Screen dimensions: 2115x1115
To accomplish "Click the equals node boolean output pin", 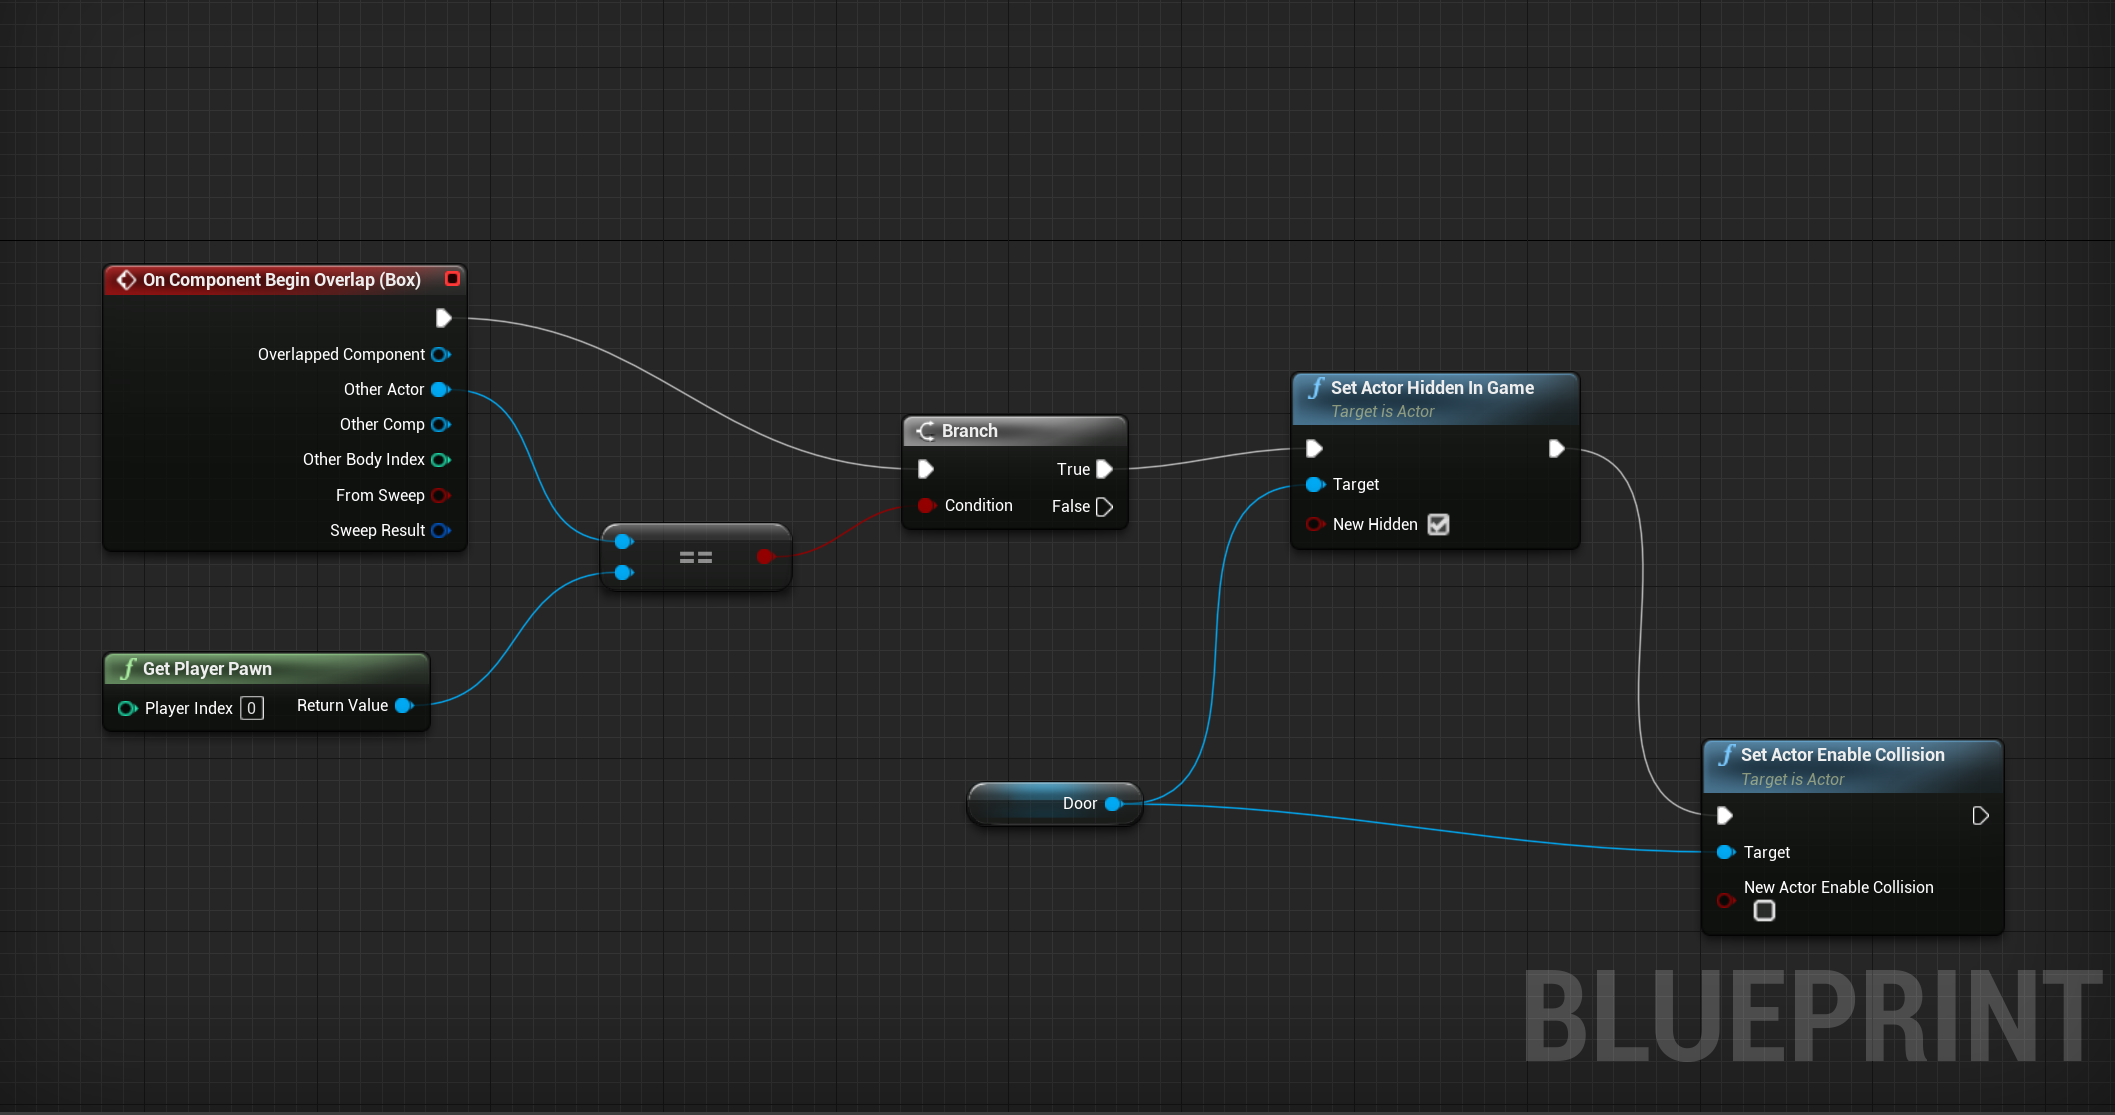I will (x=765, y=556).
